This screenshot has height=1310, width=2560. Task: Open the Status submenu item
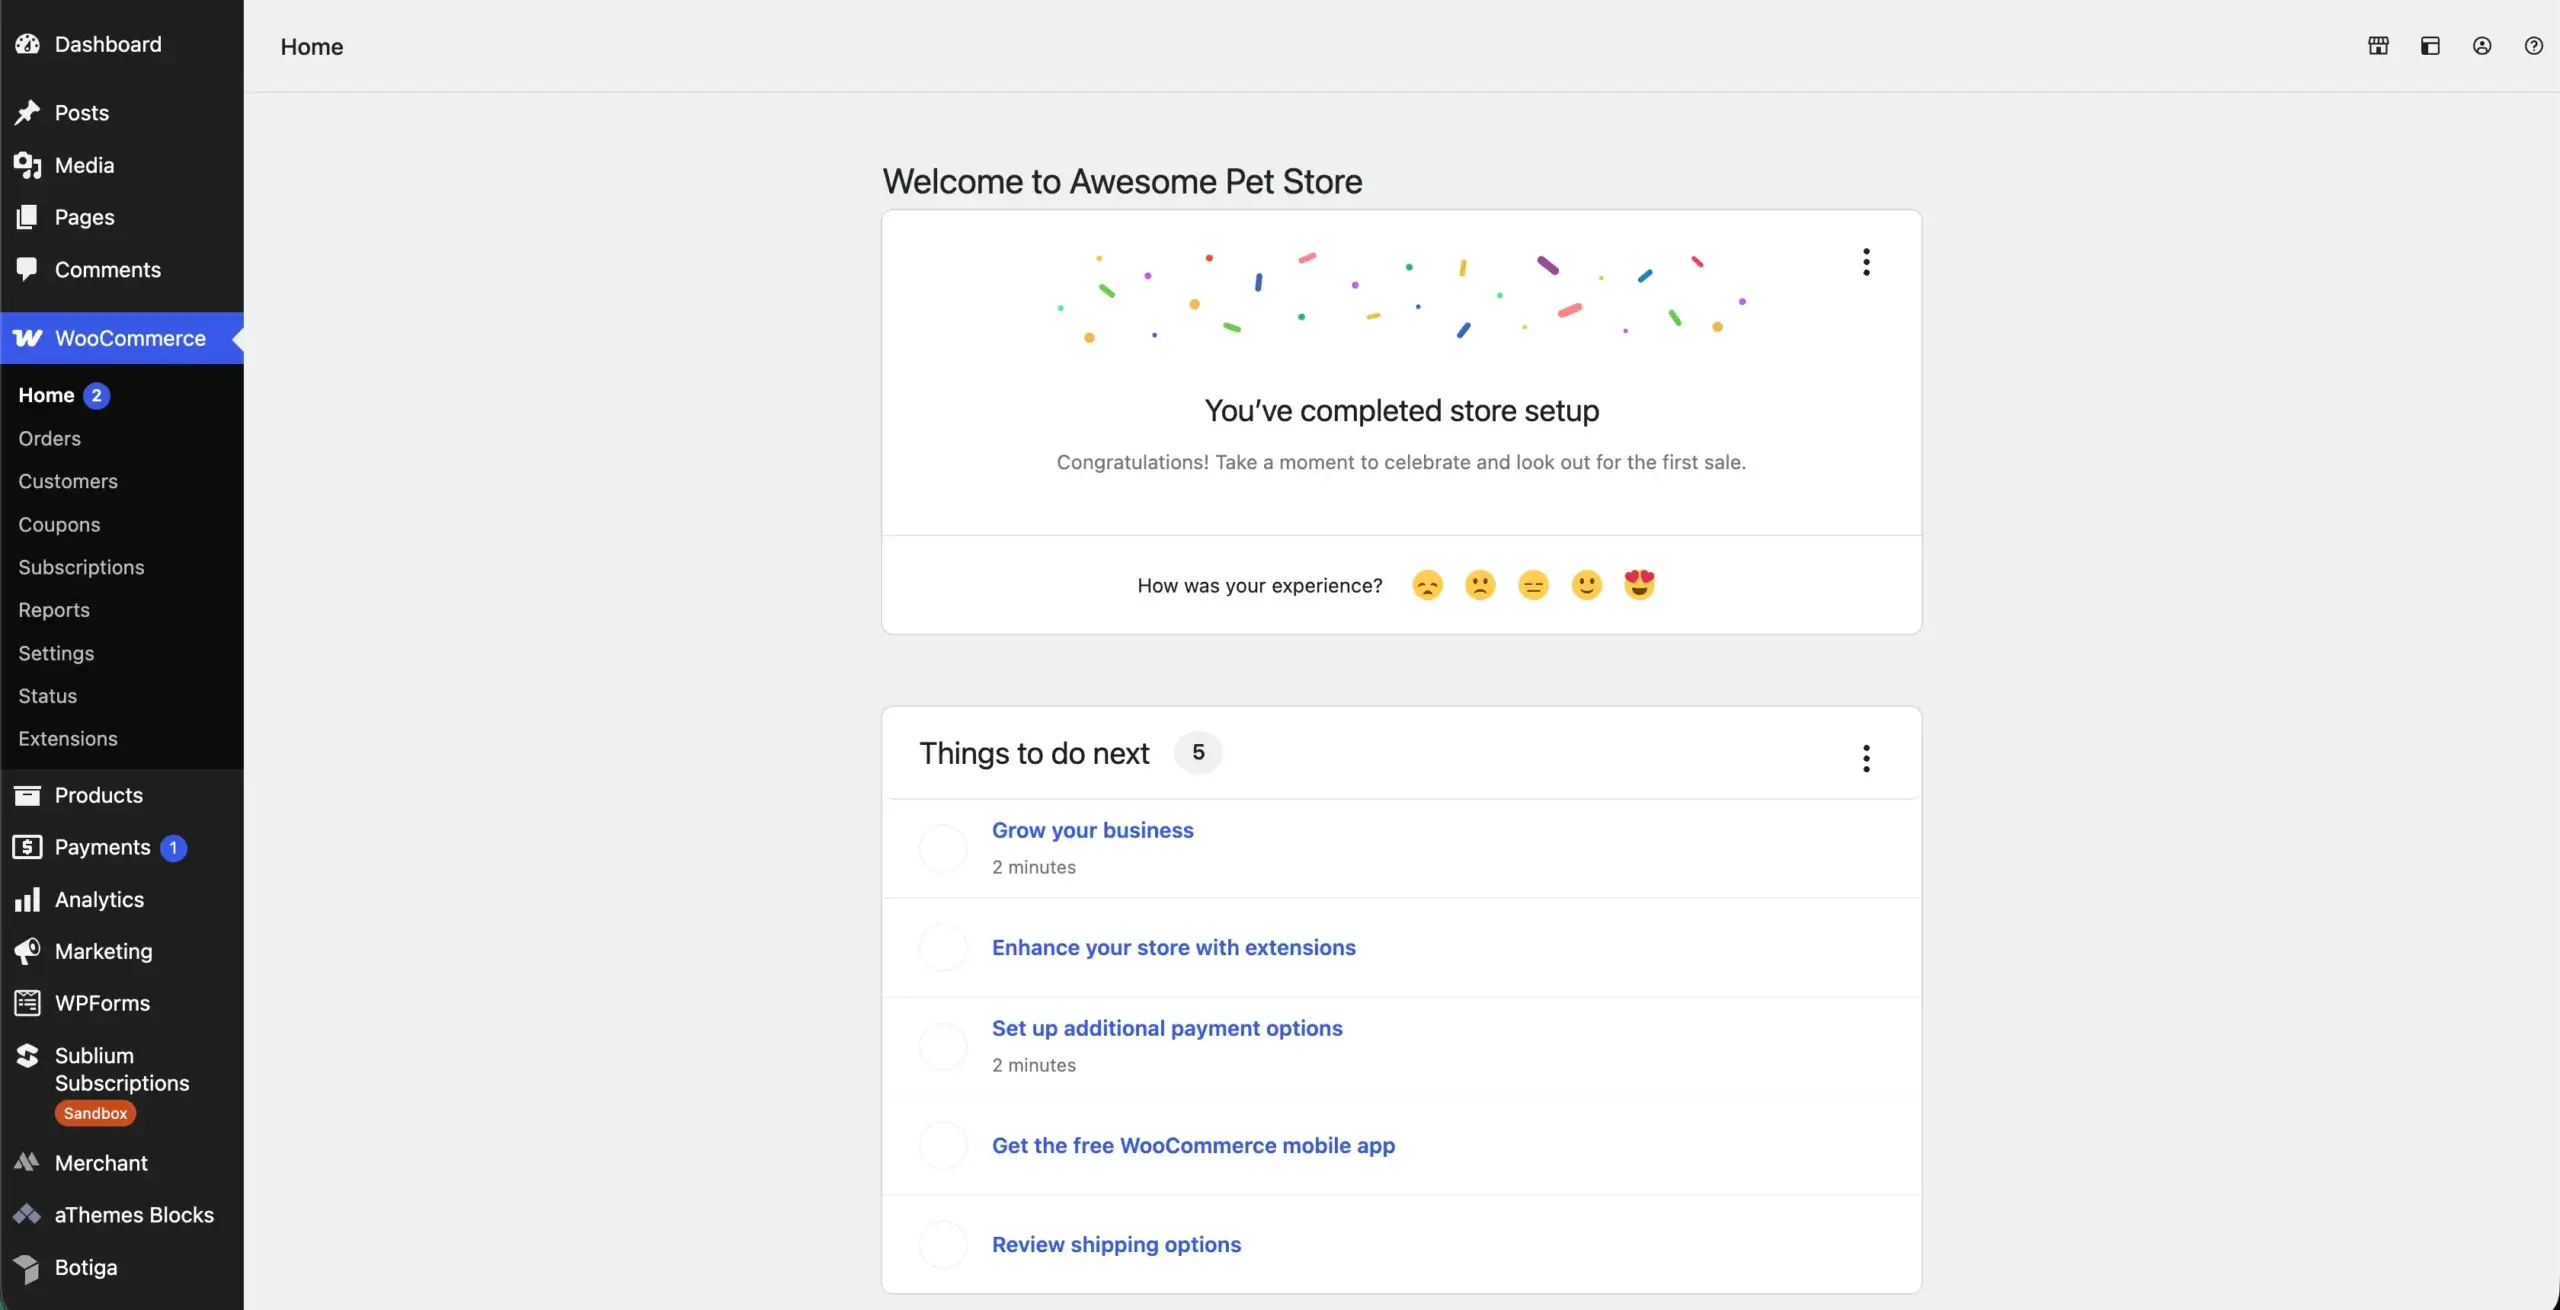47,696
